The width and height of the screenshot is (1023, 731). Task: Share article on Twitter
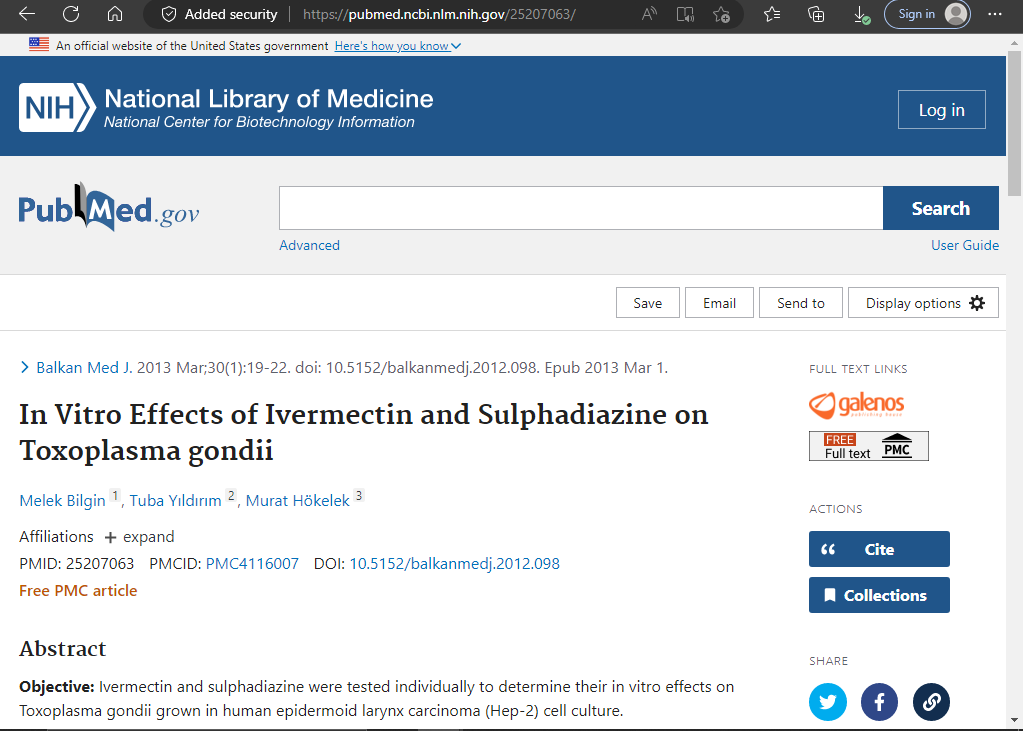coord(828,702)
